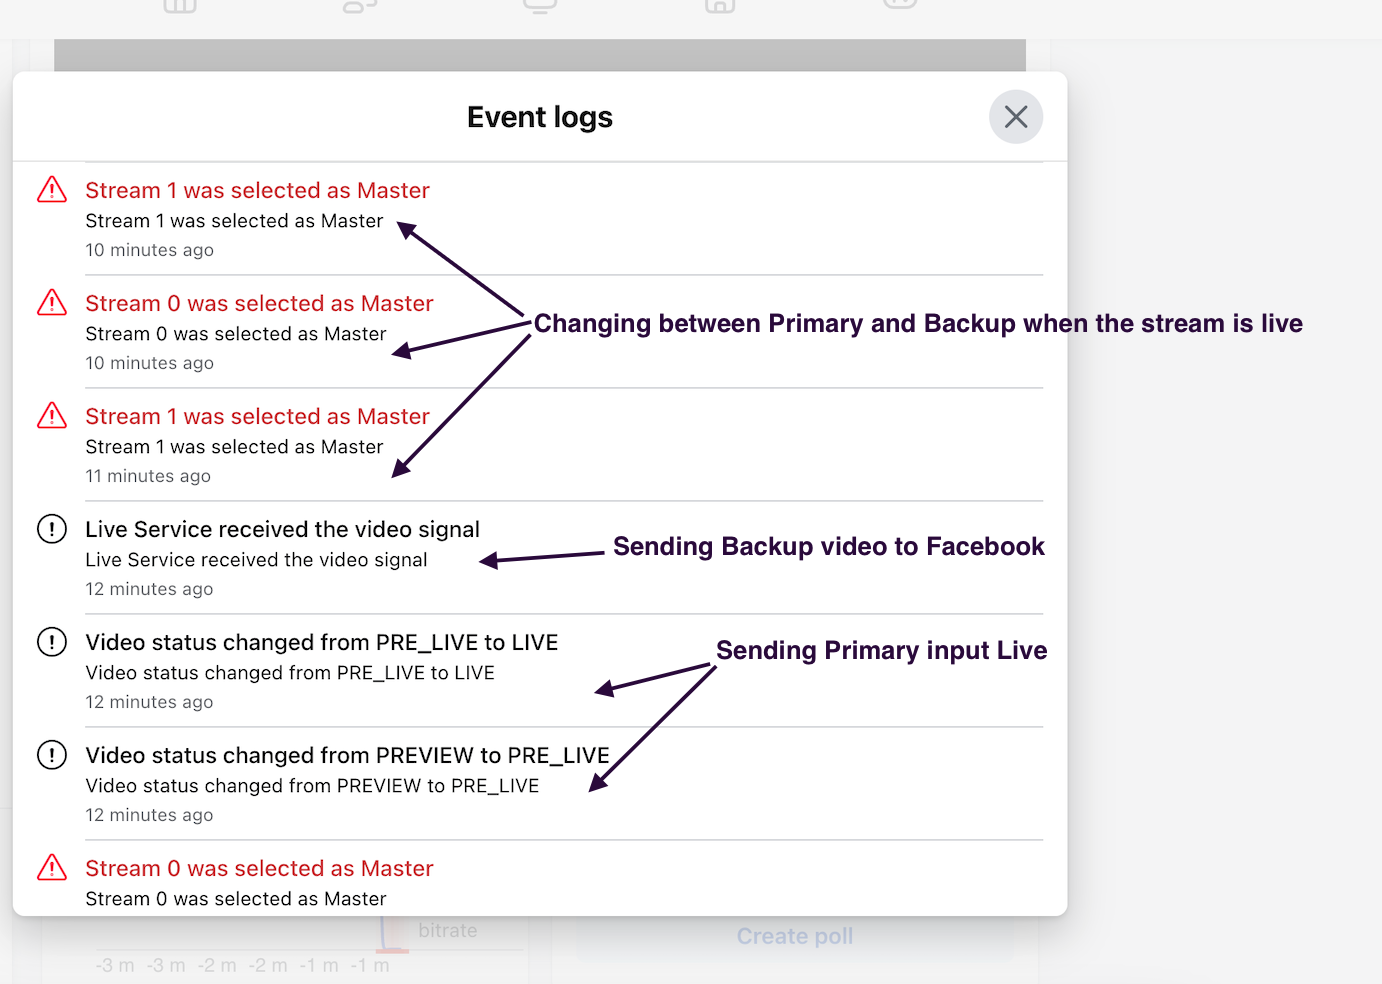Click info icon beside Live Service received signal
The height and width of the screenshot is (984, 1382).
tap(52, 529)
